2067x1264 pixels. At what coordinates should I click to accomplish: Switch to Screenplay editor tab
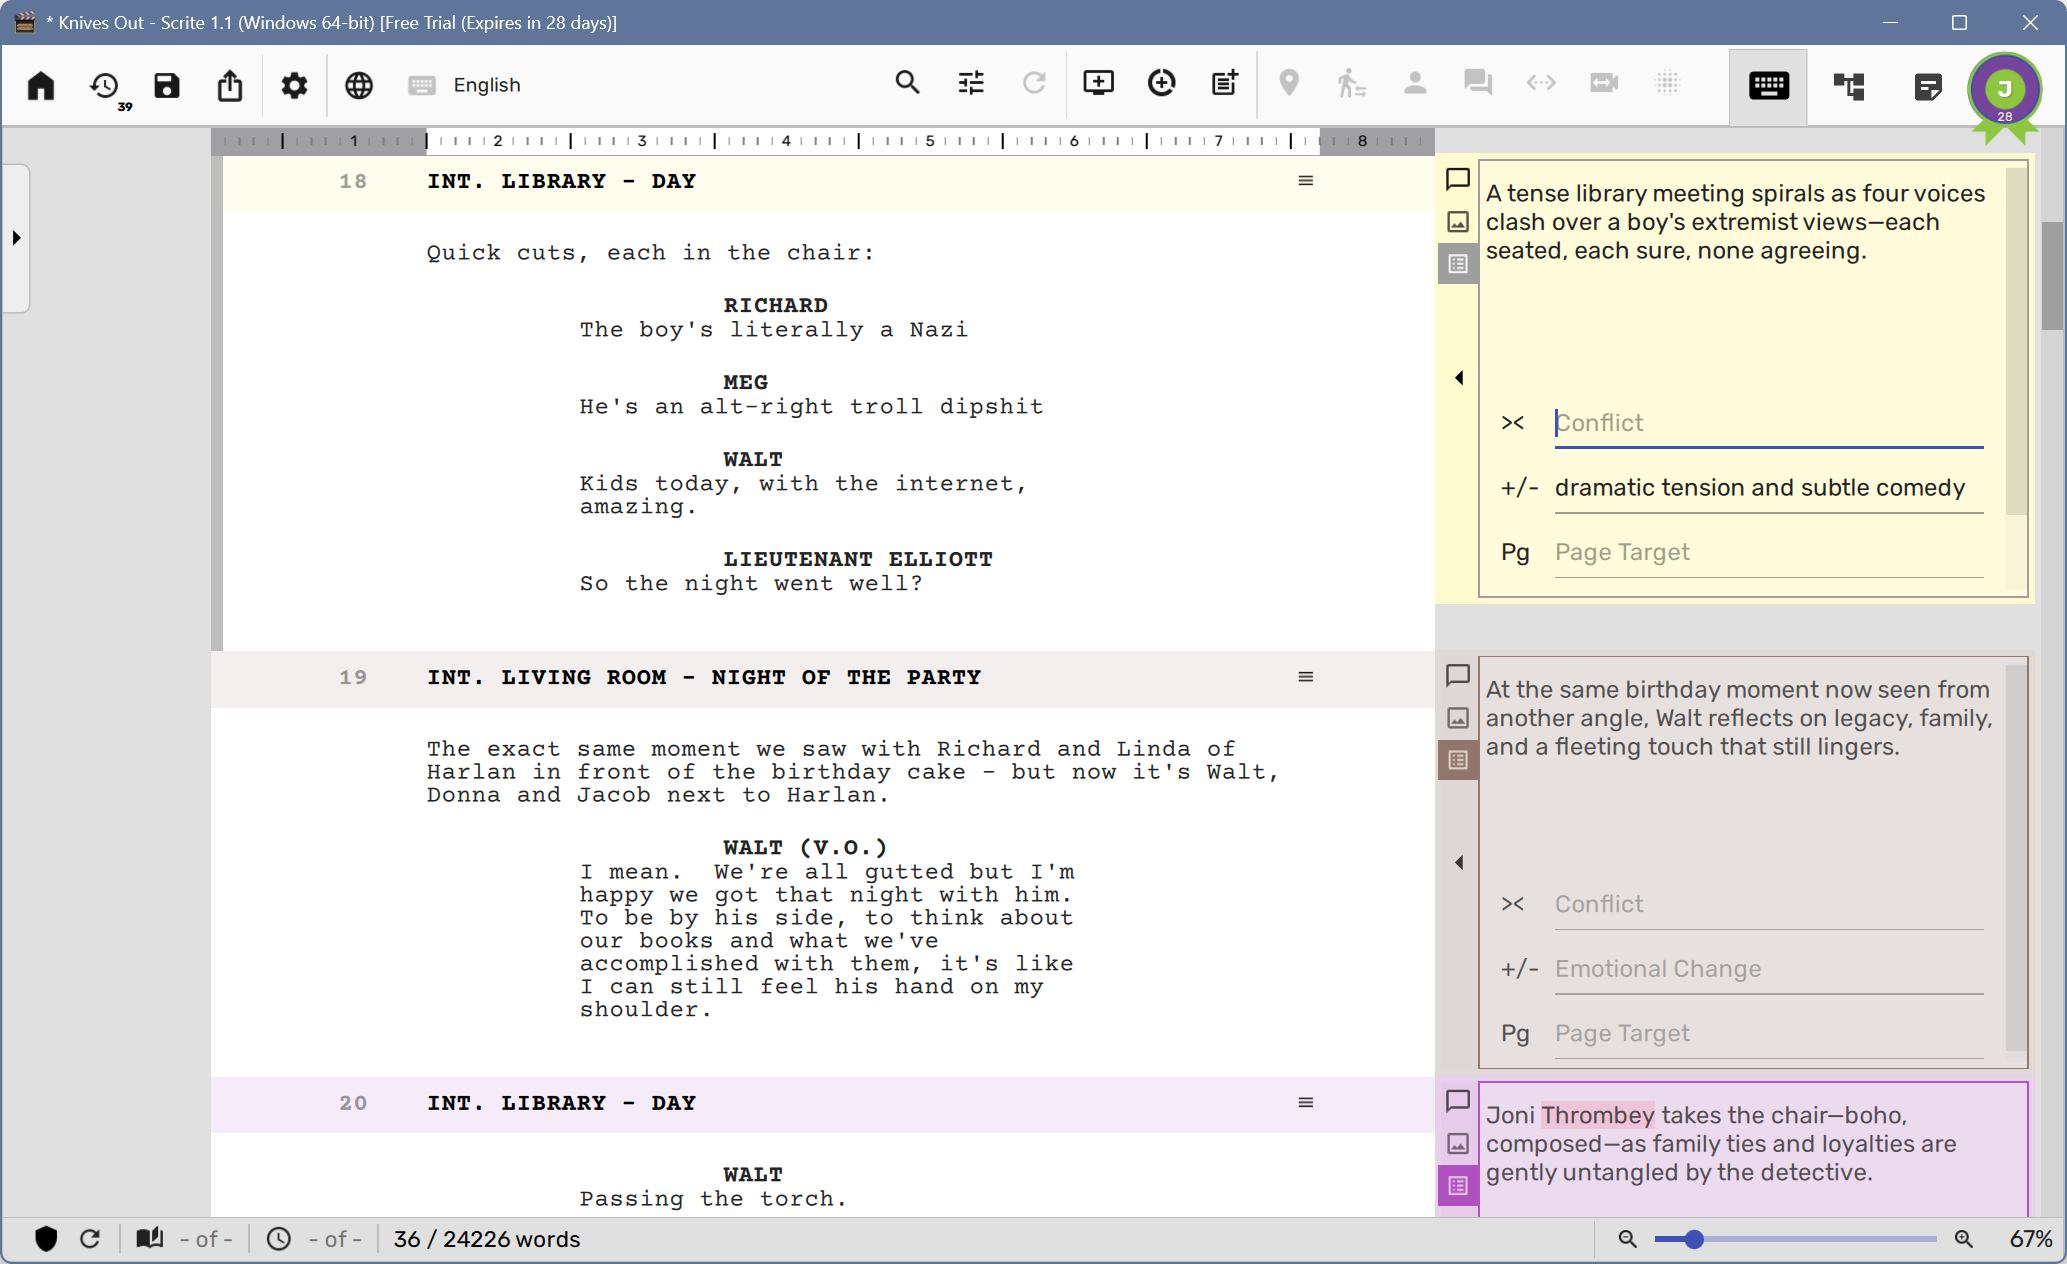coord(1769,87)
